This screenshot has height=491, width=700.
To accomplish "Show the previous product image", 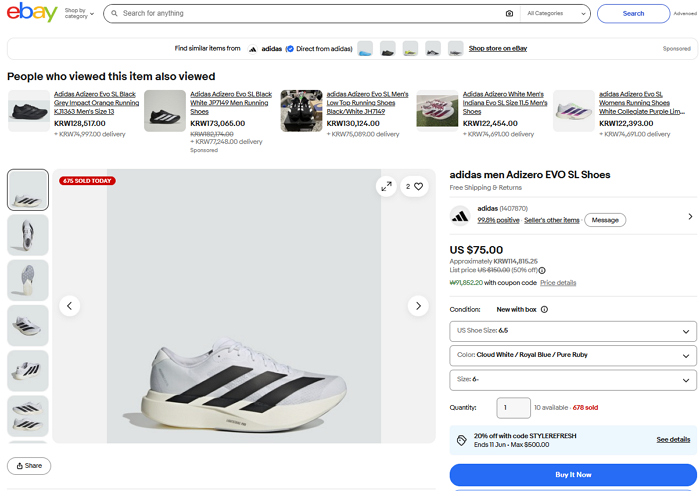I will pos(70,306).
